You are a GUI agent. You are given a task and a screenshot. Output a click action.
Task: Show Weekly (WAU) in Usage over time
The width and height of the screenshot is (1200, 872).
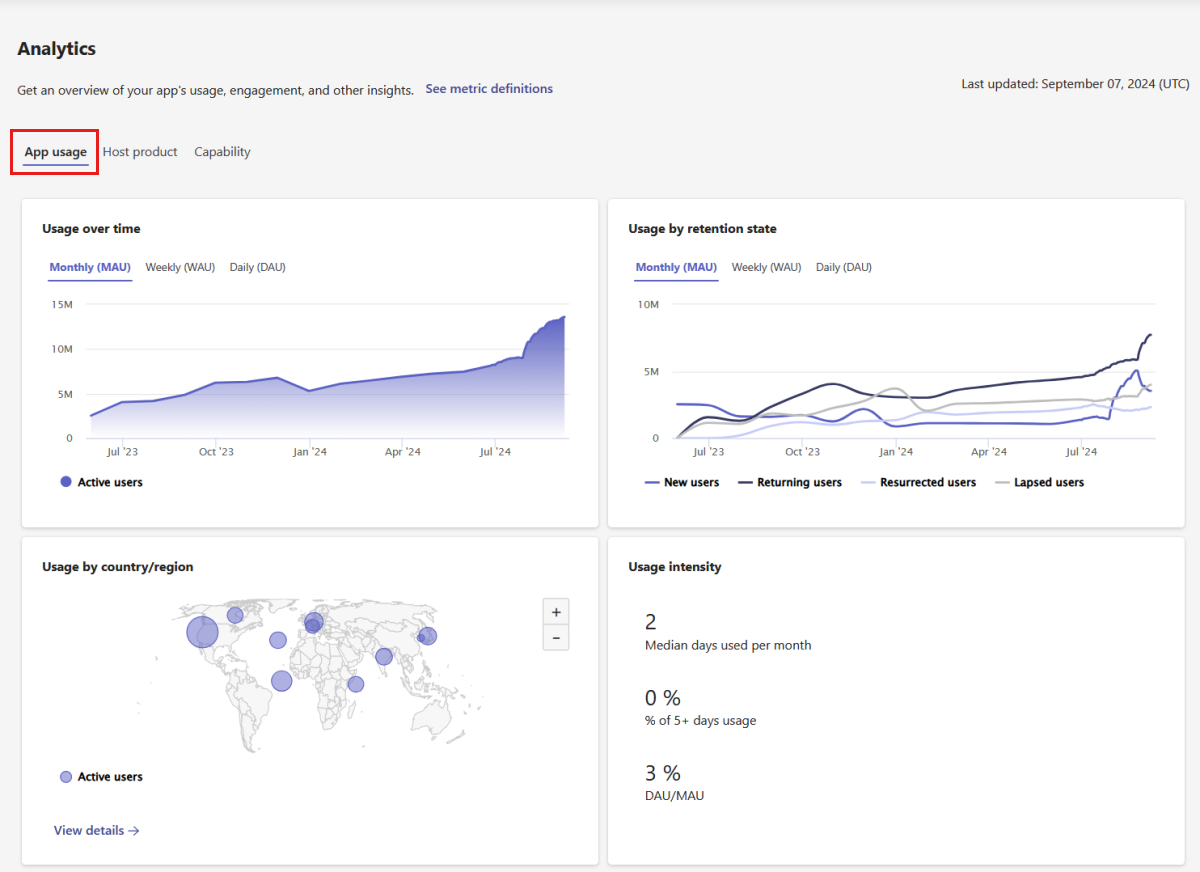click(180, 267)
